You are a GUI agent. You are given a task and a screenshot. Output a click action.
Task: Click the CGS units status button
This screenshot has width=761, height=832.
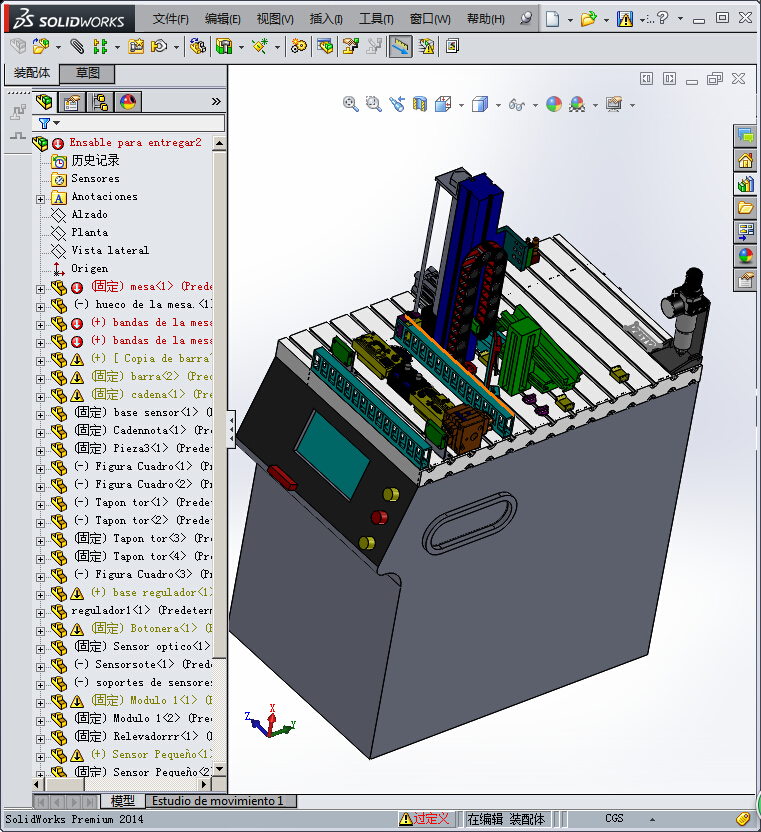point(614,818)
